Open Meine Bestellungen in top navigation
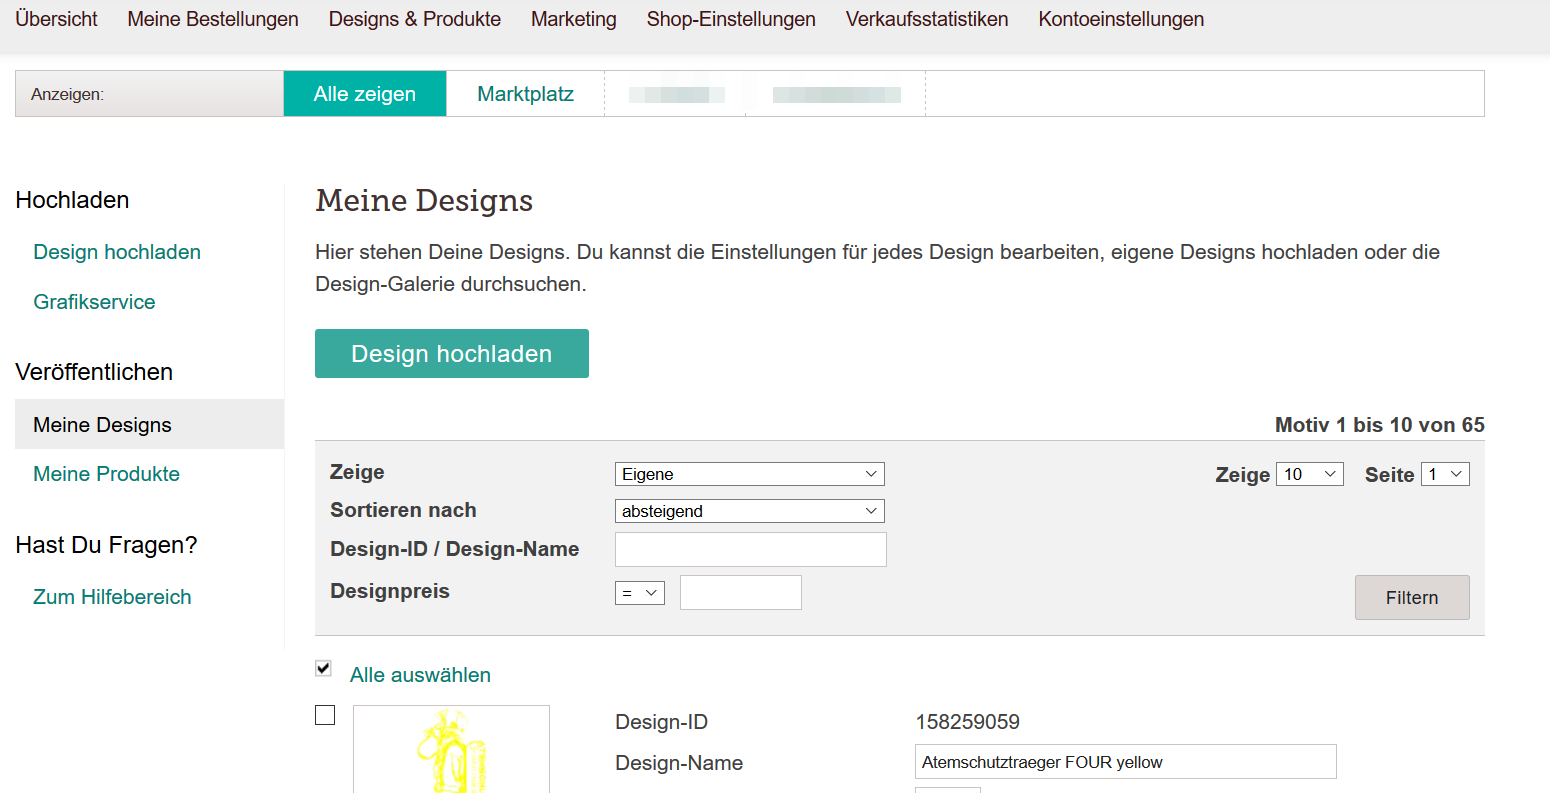1550x793 pixels. pos(213,19)
